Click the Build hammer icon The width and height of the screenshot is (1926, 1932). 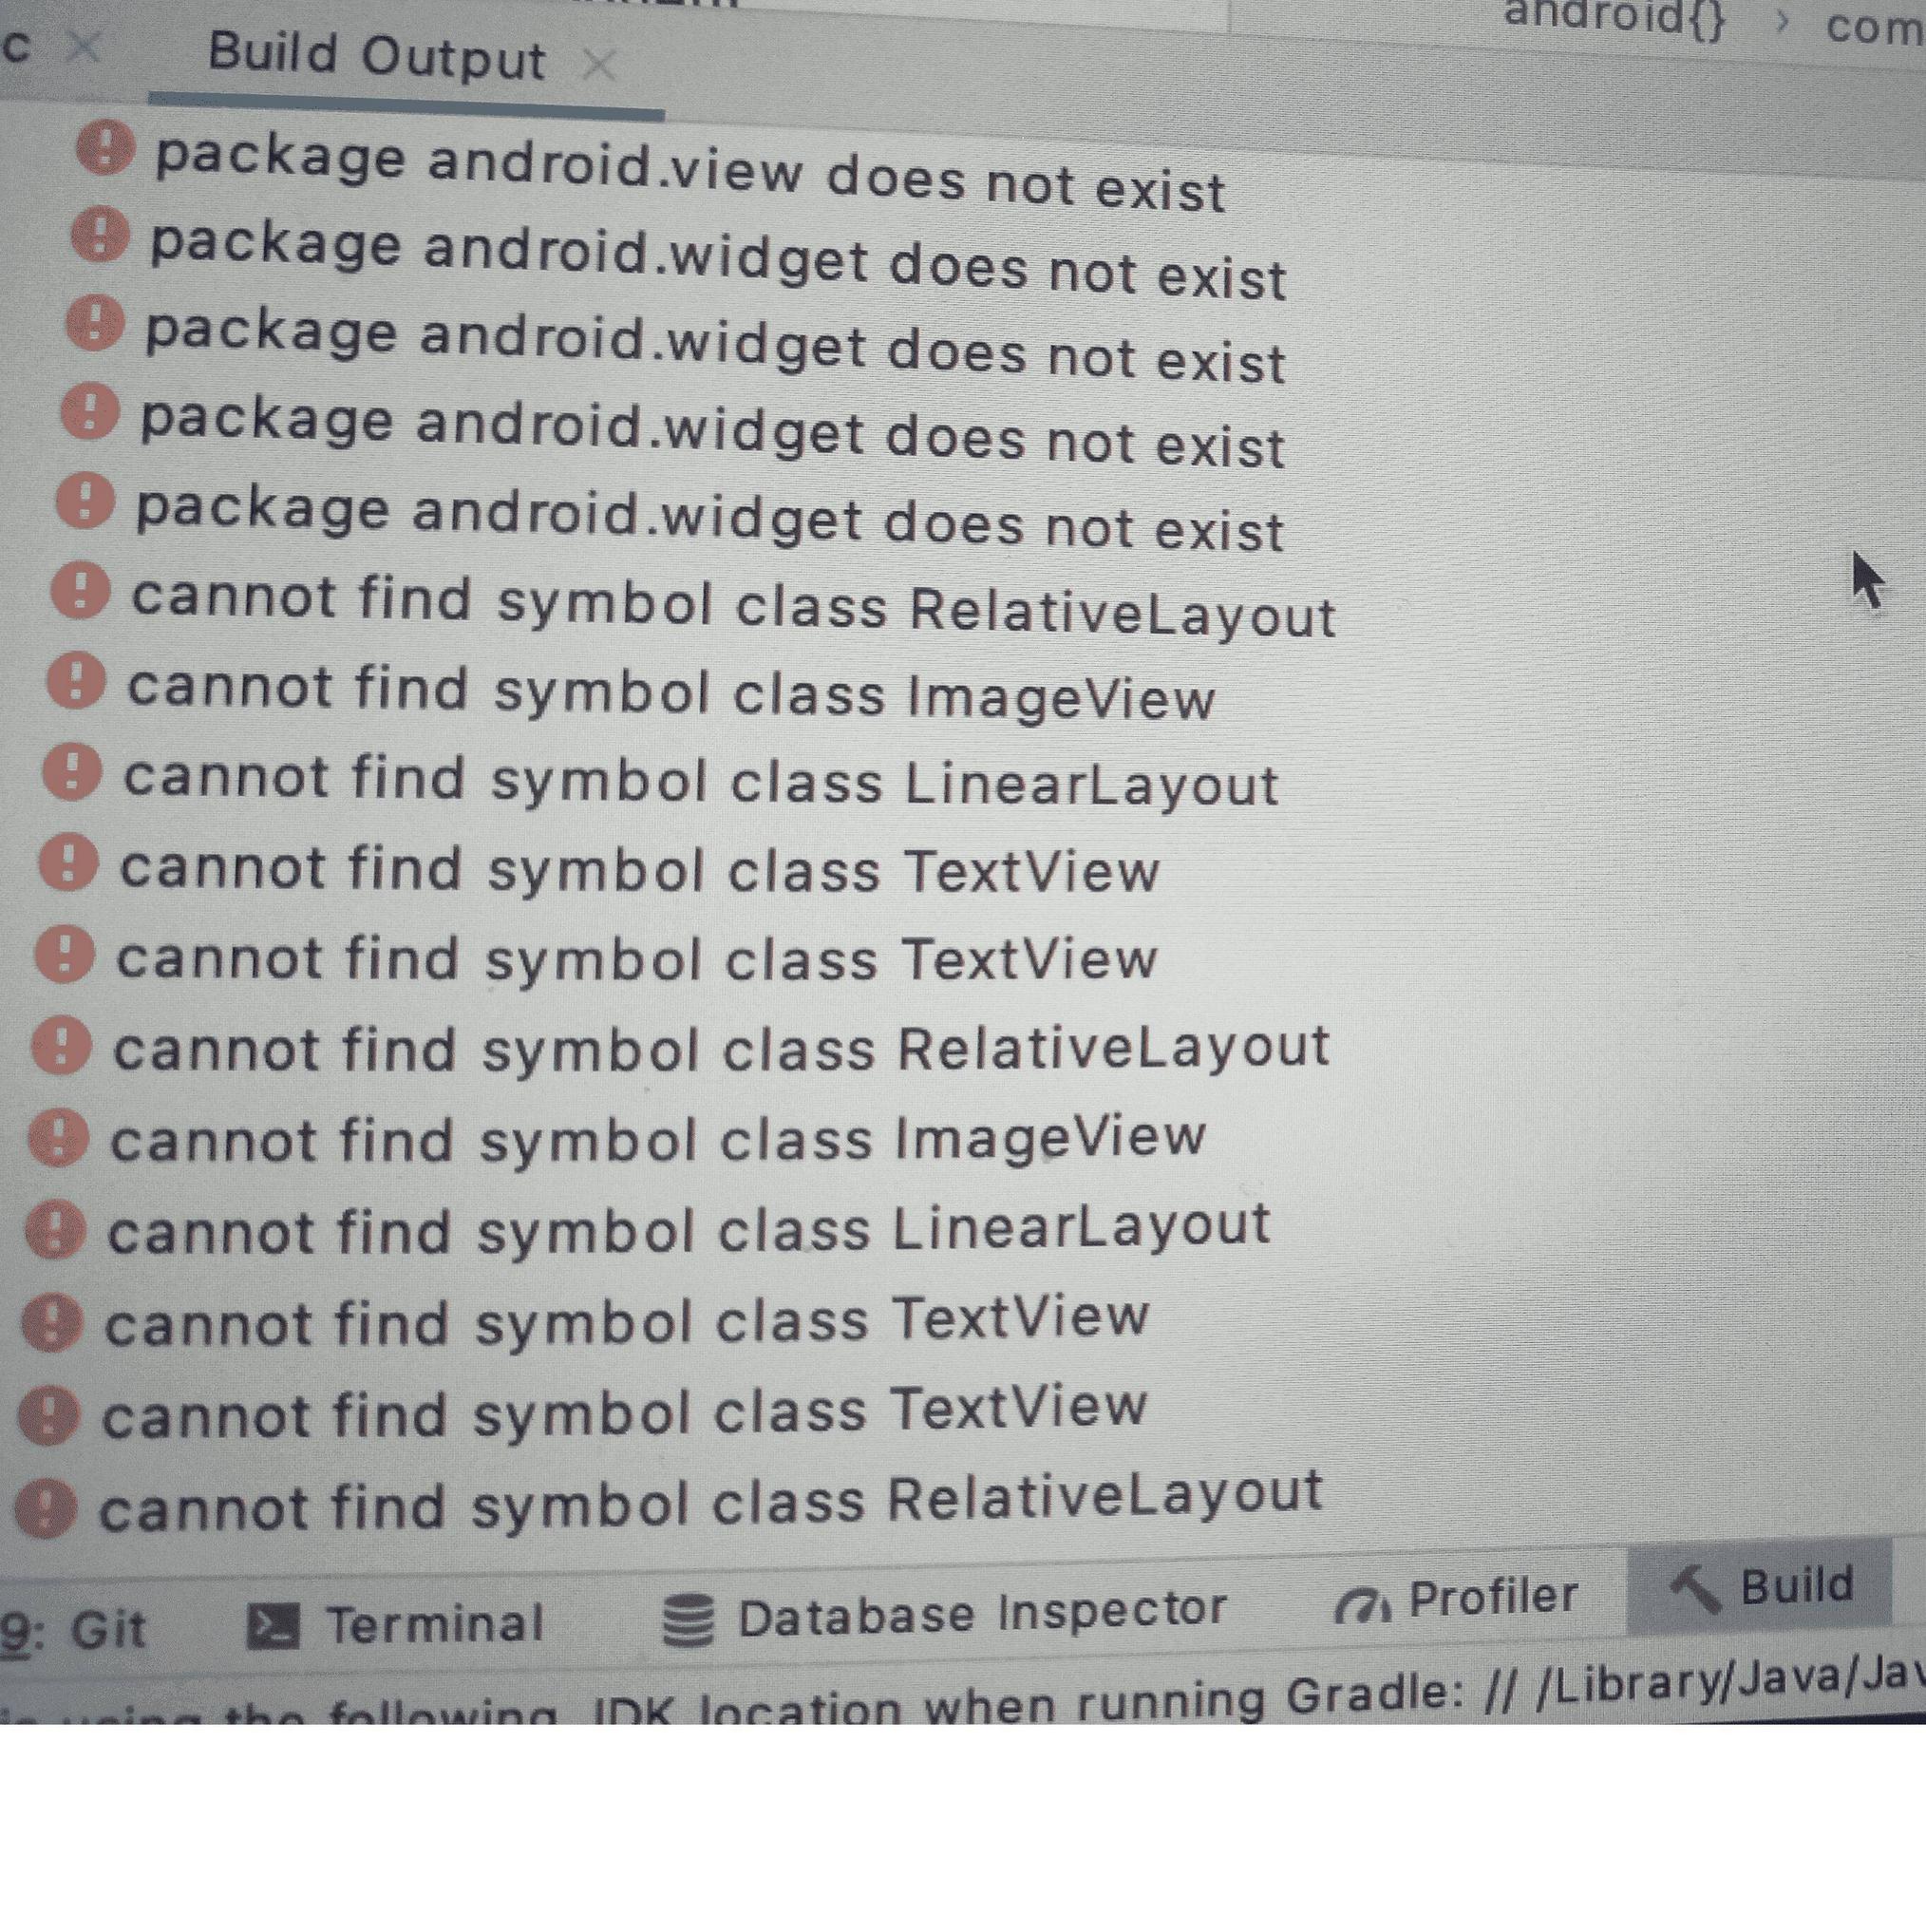1696,1588
